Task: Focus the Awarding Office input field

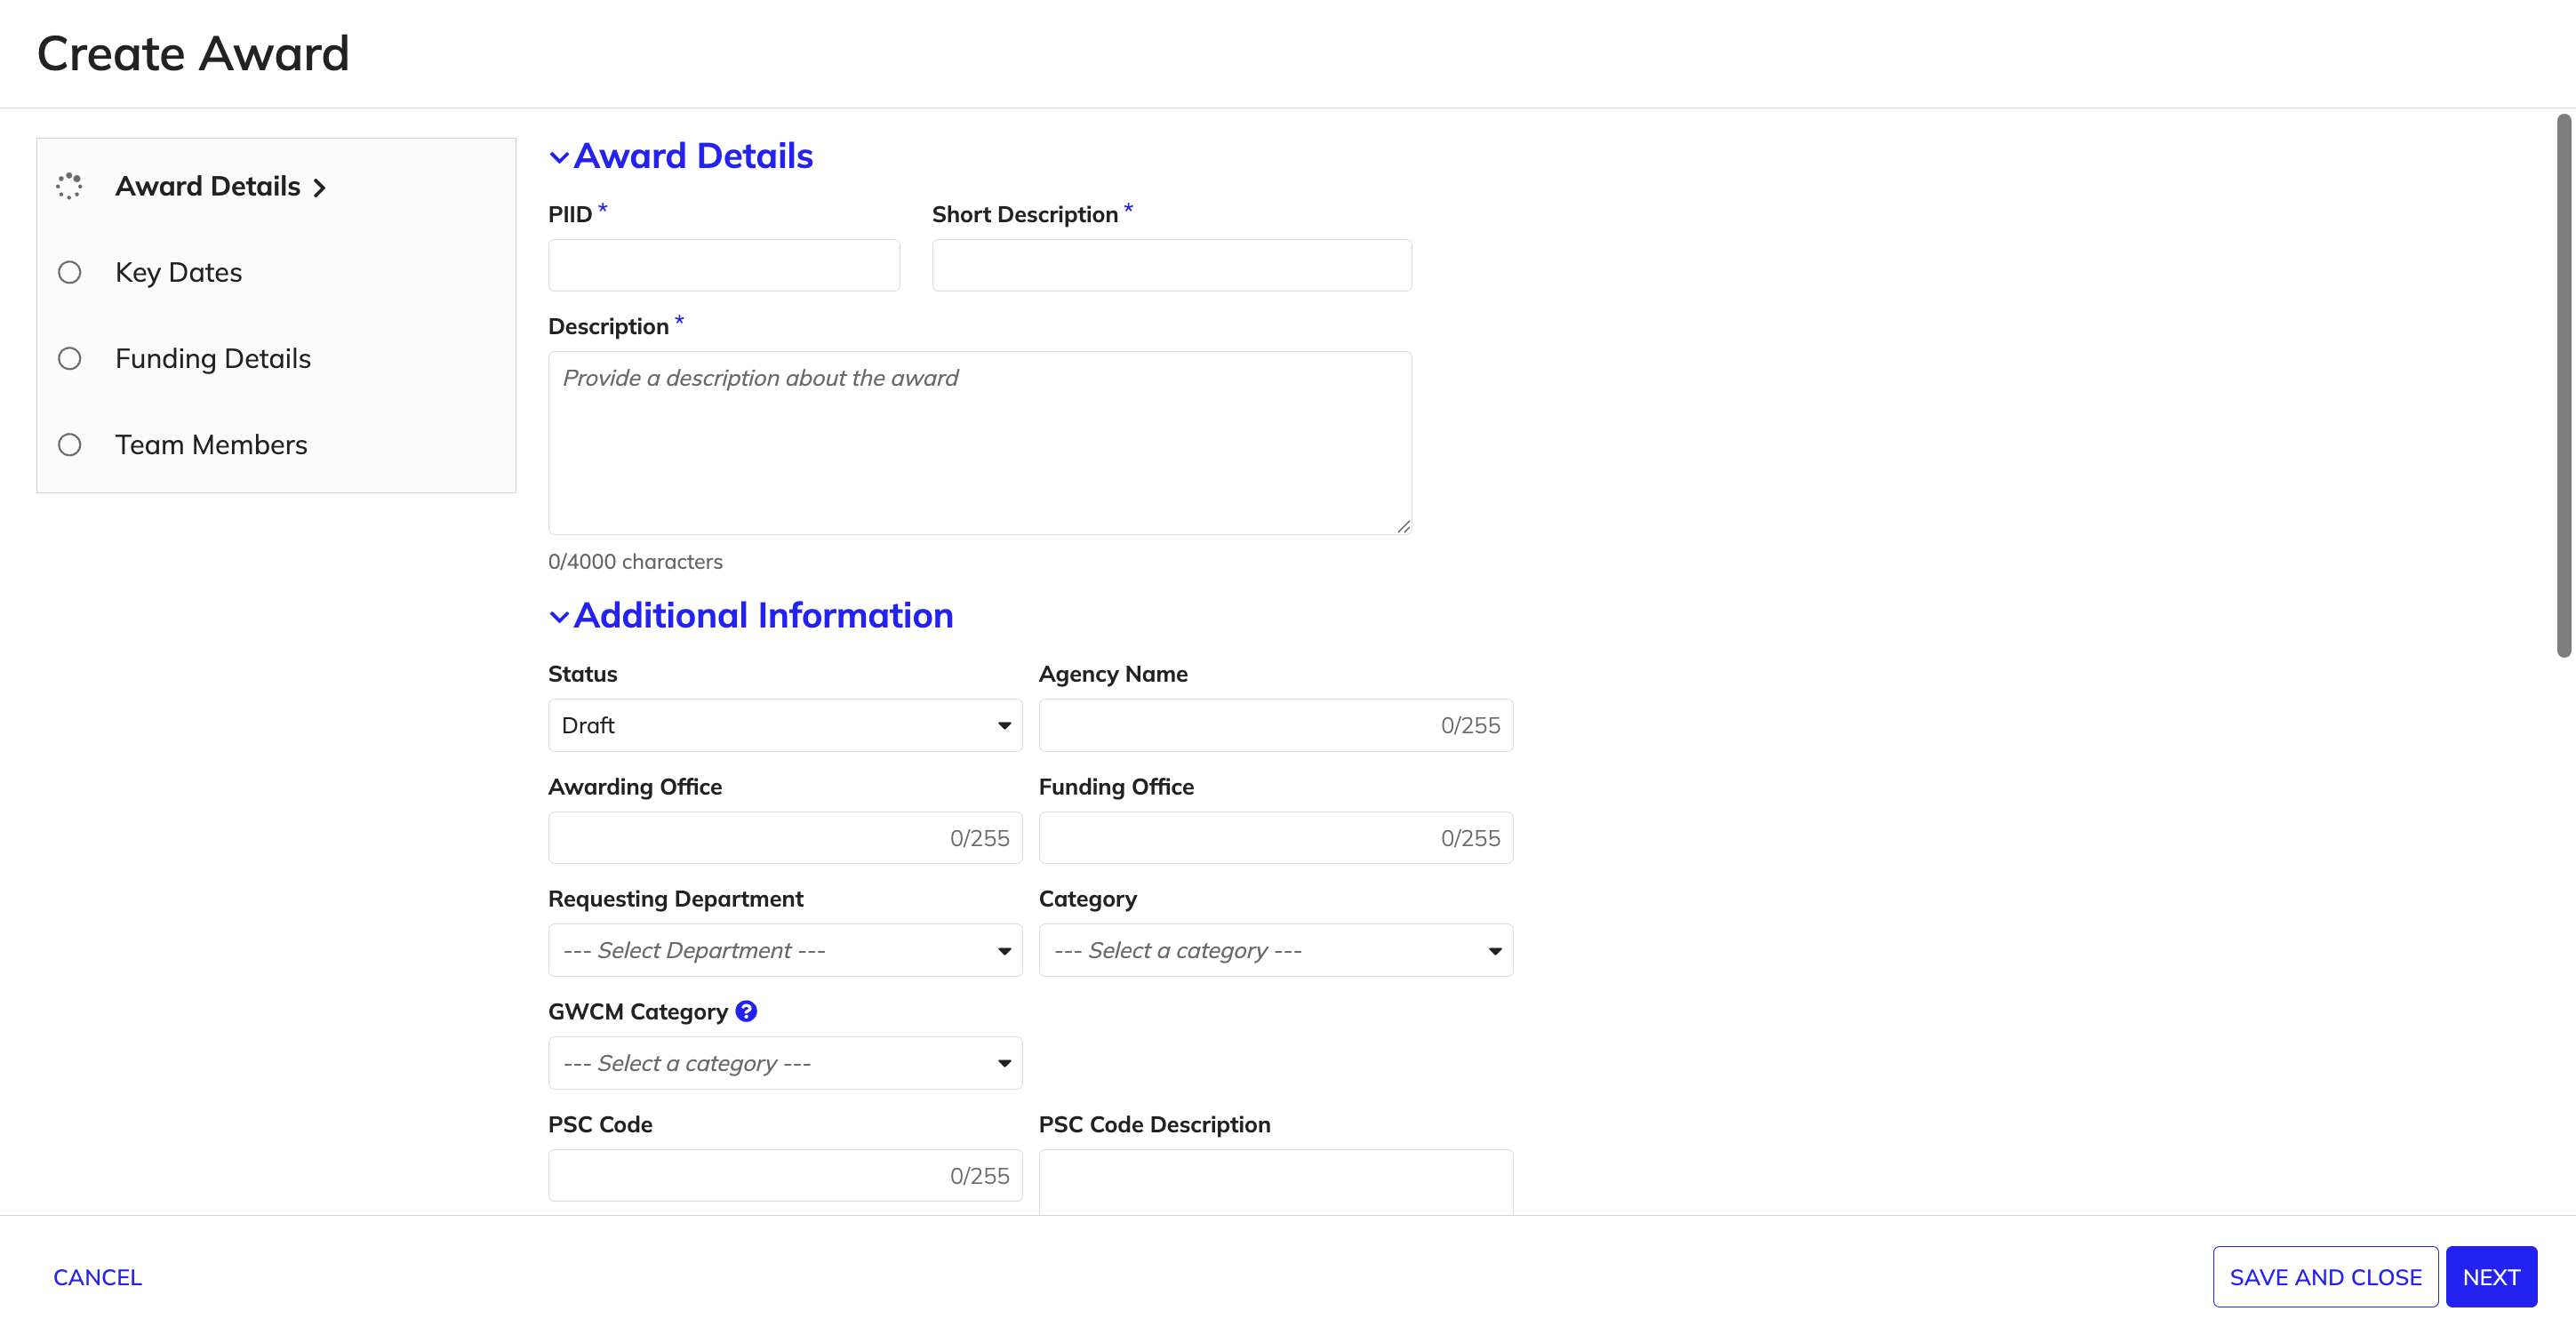Action: [785, 838]
